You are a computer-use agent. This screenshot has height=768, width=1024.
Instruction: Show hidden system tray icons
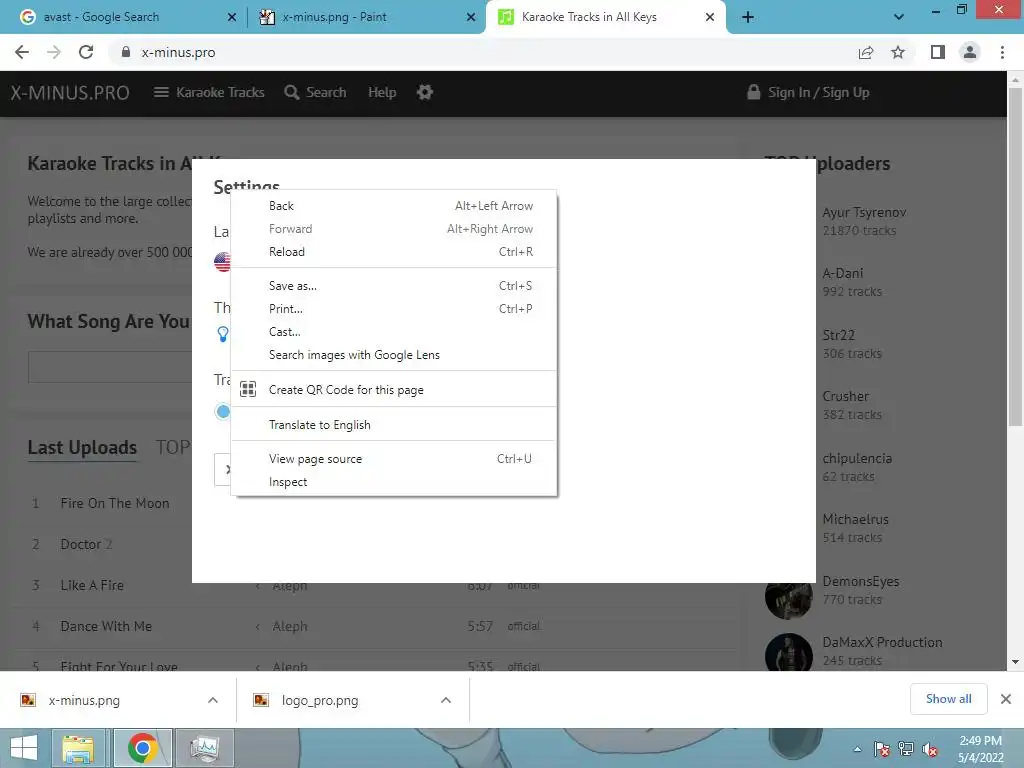857,749
